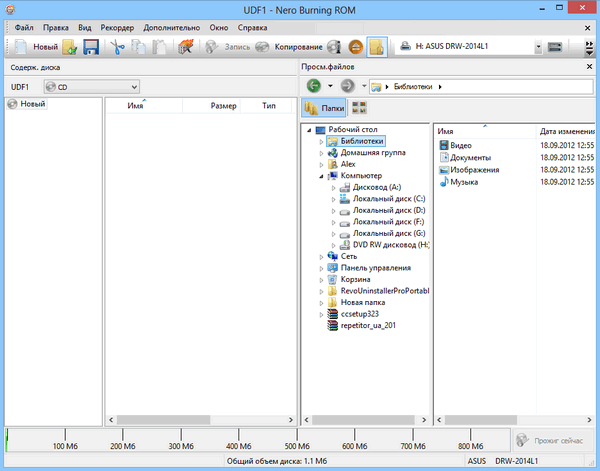Click the grey Forward arrow in file browser
Image resolution: width=600 pixels, height=471 pixels.
click(346, 86)
